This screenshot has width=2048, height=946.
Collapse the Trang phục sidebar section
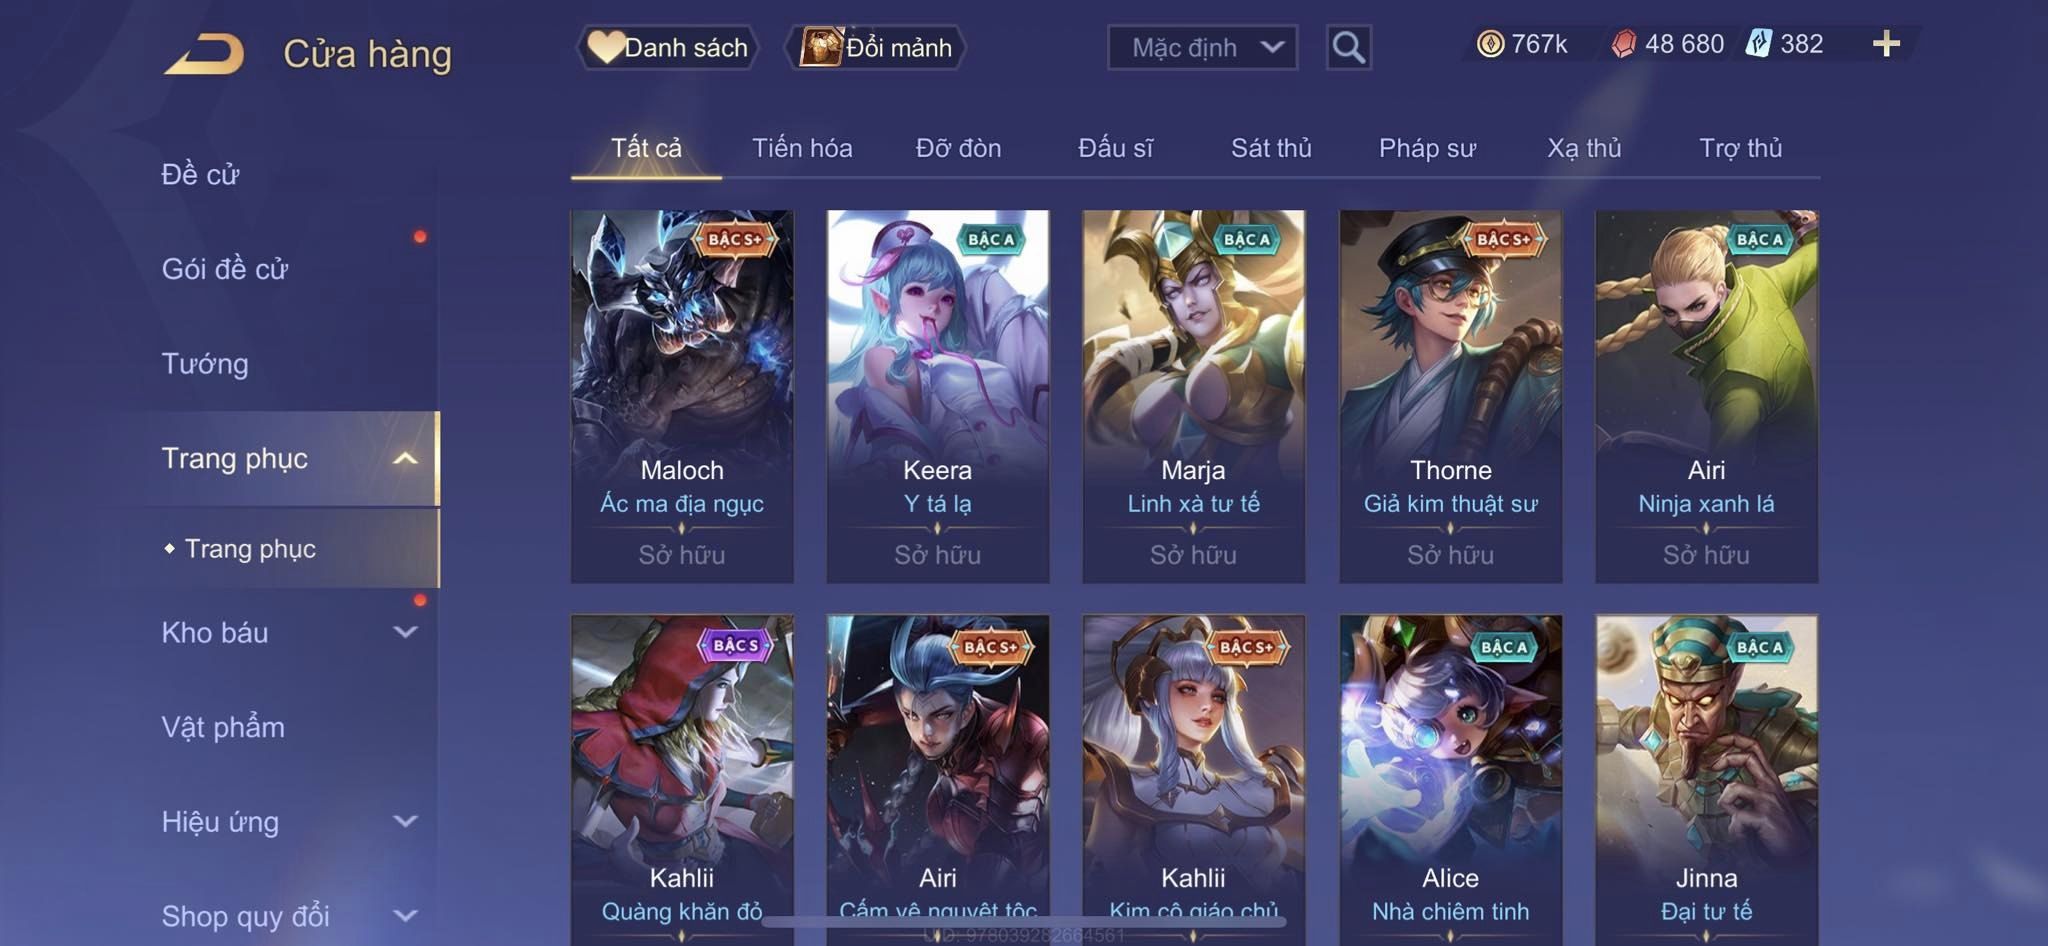[405, 458]
